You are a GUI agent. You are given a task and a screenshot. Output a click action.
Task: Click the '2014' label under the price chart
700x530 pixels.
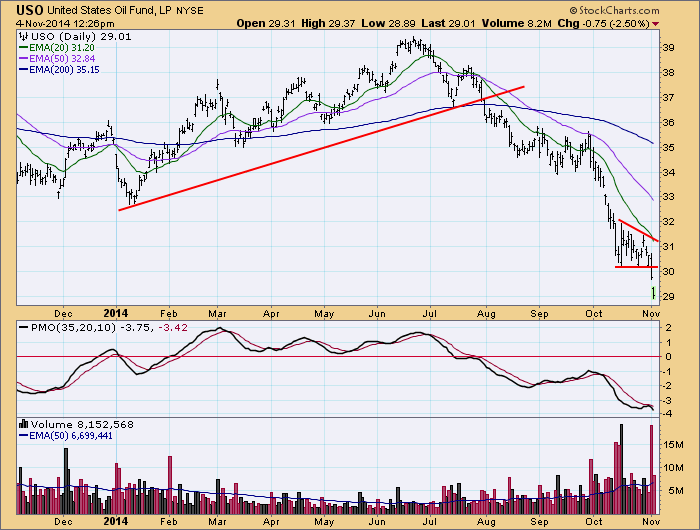116,313
